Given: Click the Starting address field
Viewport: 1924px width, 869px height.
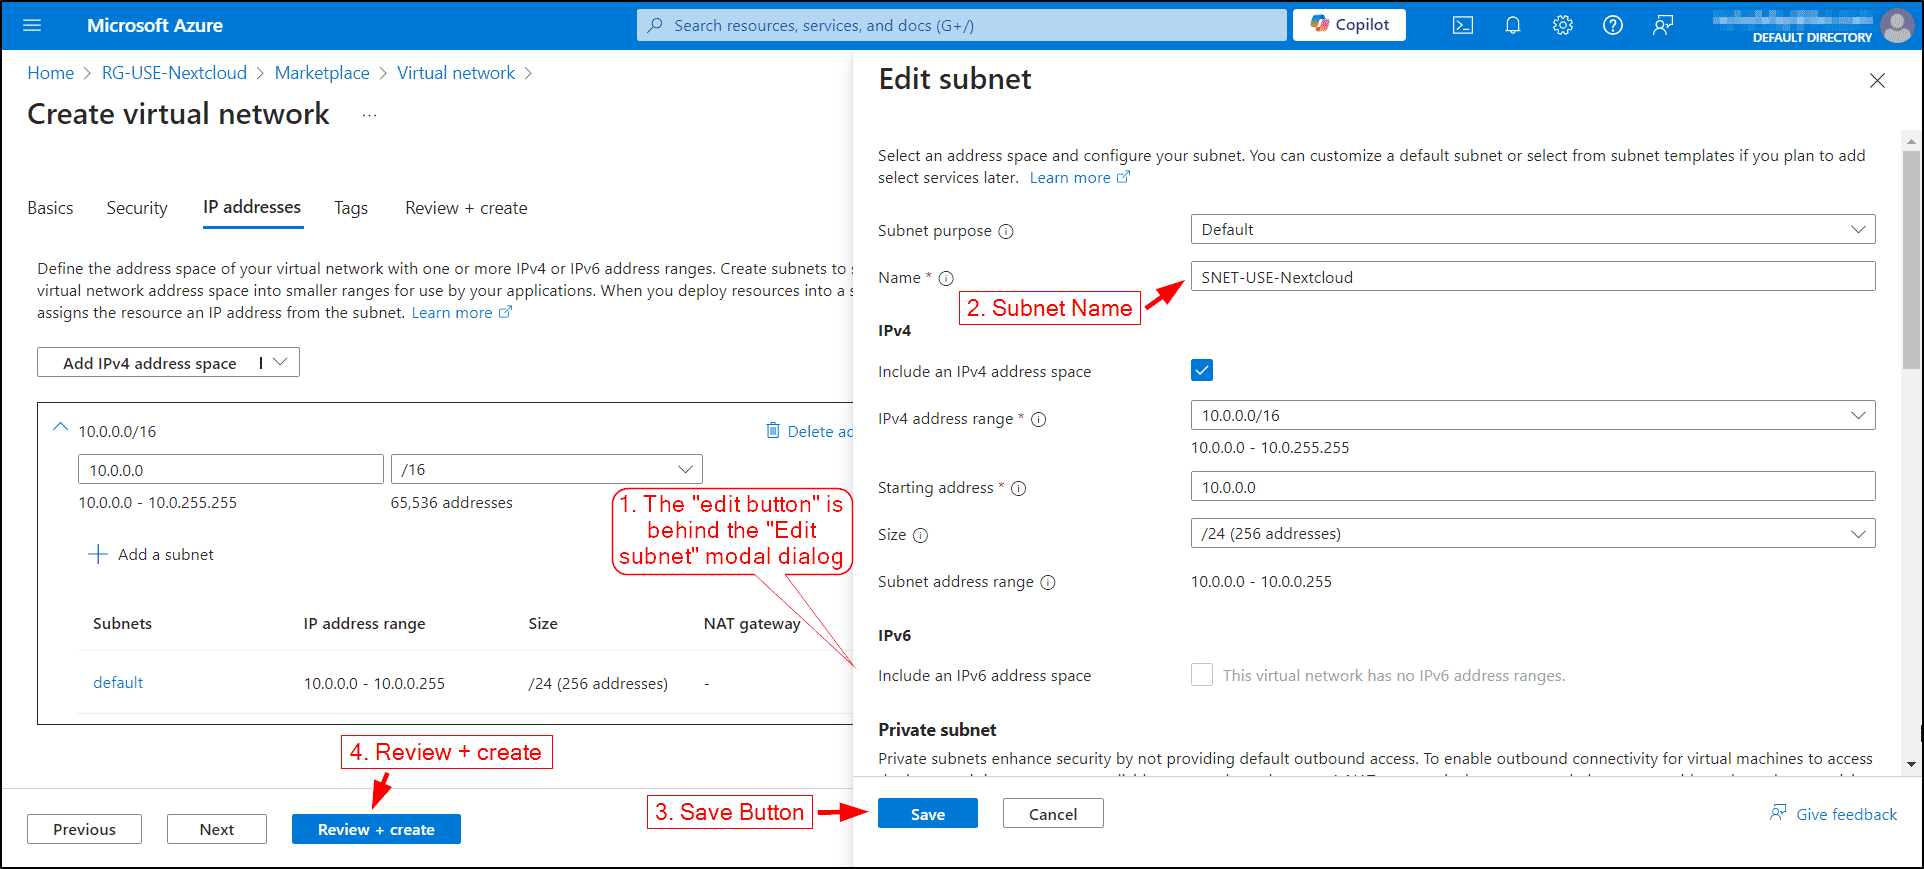Looking at the screenshot, I should click(x=1533, y=487).
